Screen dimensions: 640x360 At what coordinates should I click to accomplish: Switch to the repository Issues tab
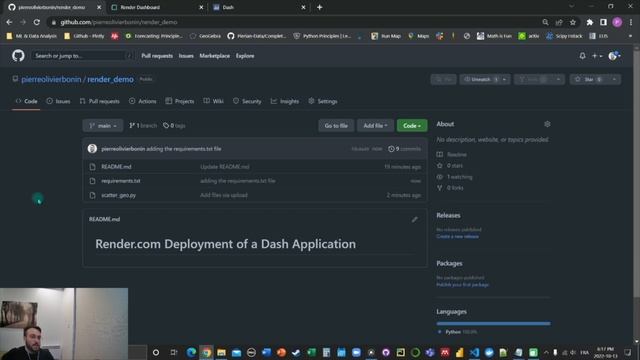click(58, 101)
